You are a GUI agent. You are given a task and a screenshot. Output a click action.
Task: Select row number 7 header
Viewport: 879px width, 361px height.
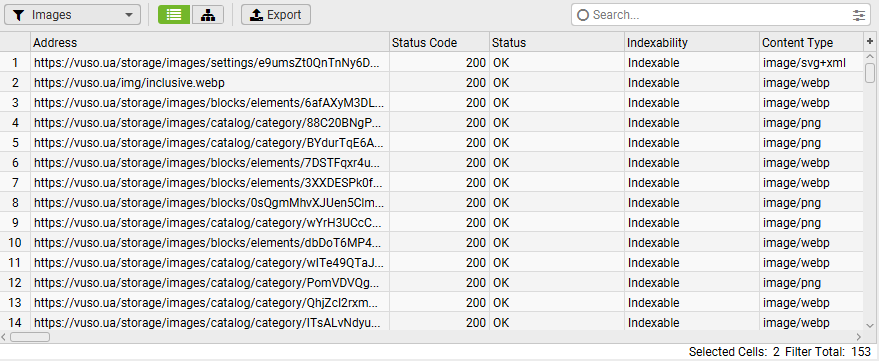click(x=15, y=183)
